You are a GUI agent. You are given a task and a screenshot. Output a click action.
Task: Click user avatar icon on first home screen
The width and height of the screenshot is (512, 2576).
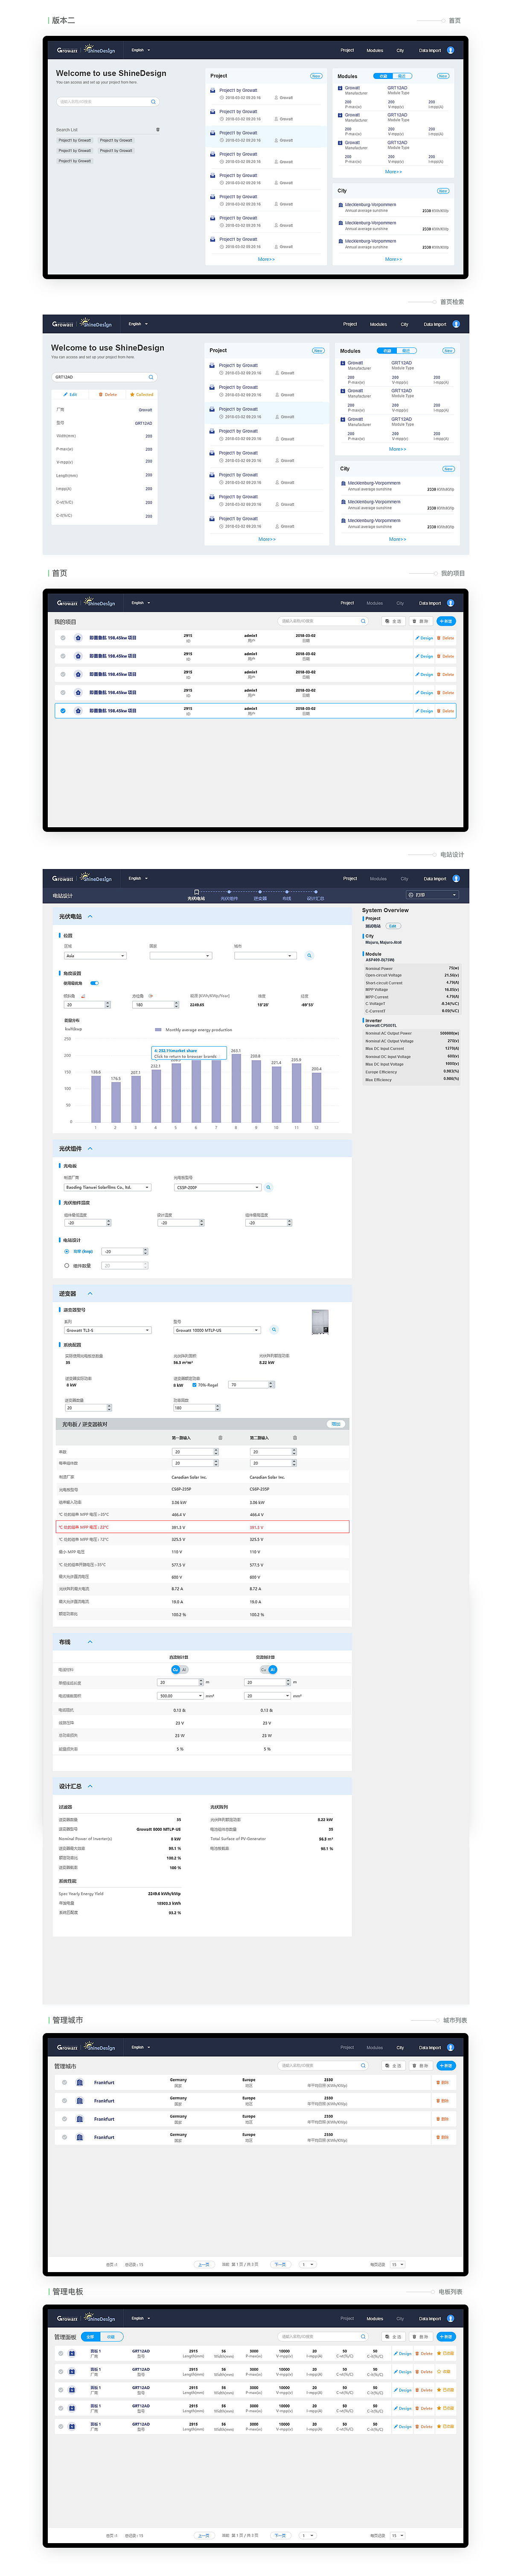pyautogui.click(x=450, y=50)
